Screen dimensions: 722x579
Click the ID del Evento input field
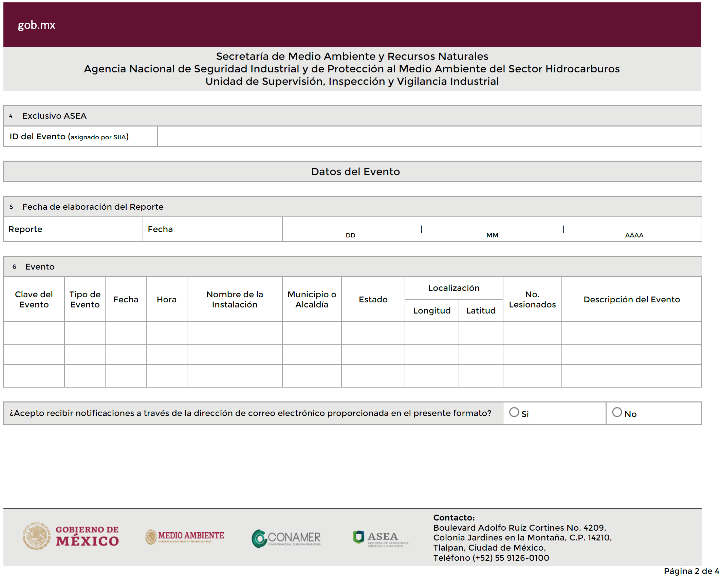pyautogui.click(x=429, y=136)
